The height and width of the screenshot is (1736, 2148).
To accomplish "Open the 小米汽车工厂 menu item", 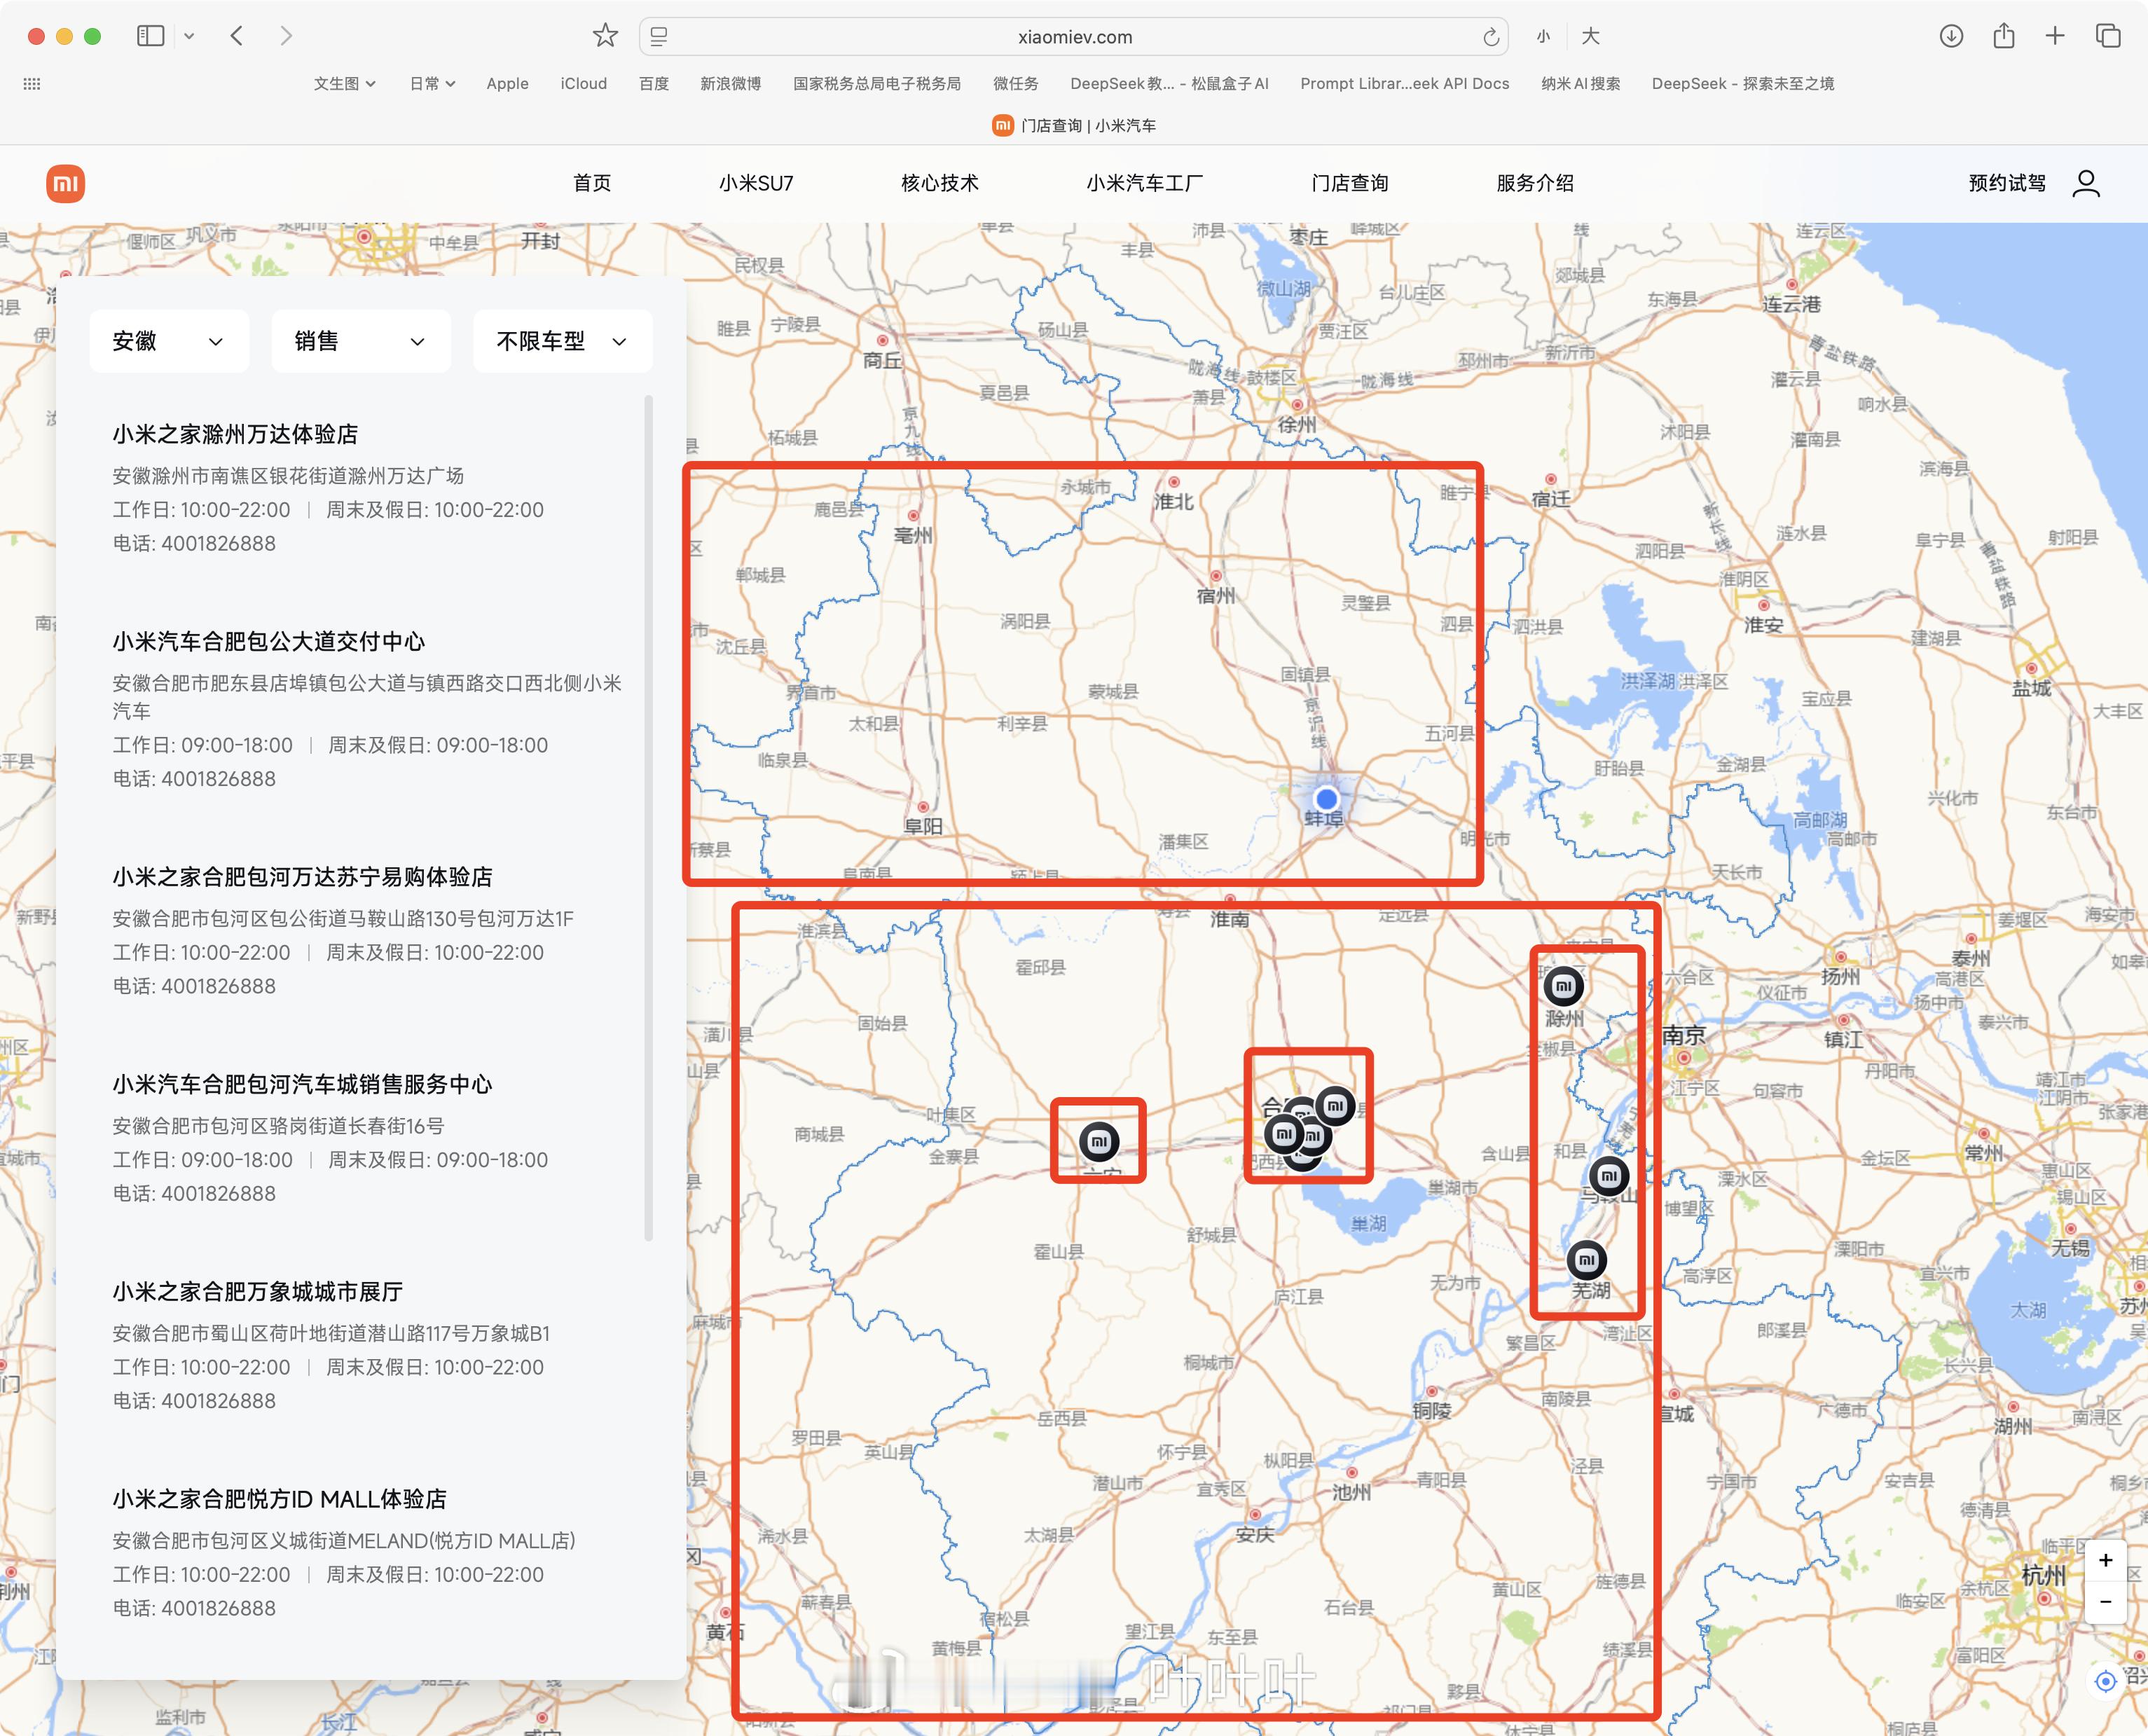I will 1145,183.
